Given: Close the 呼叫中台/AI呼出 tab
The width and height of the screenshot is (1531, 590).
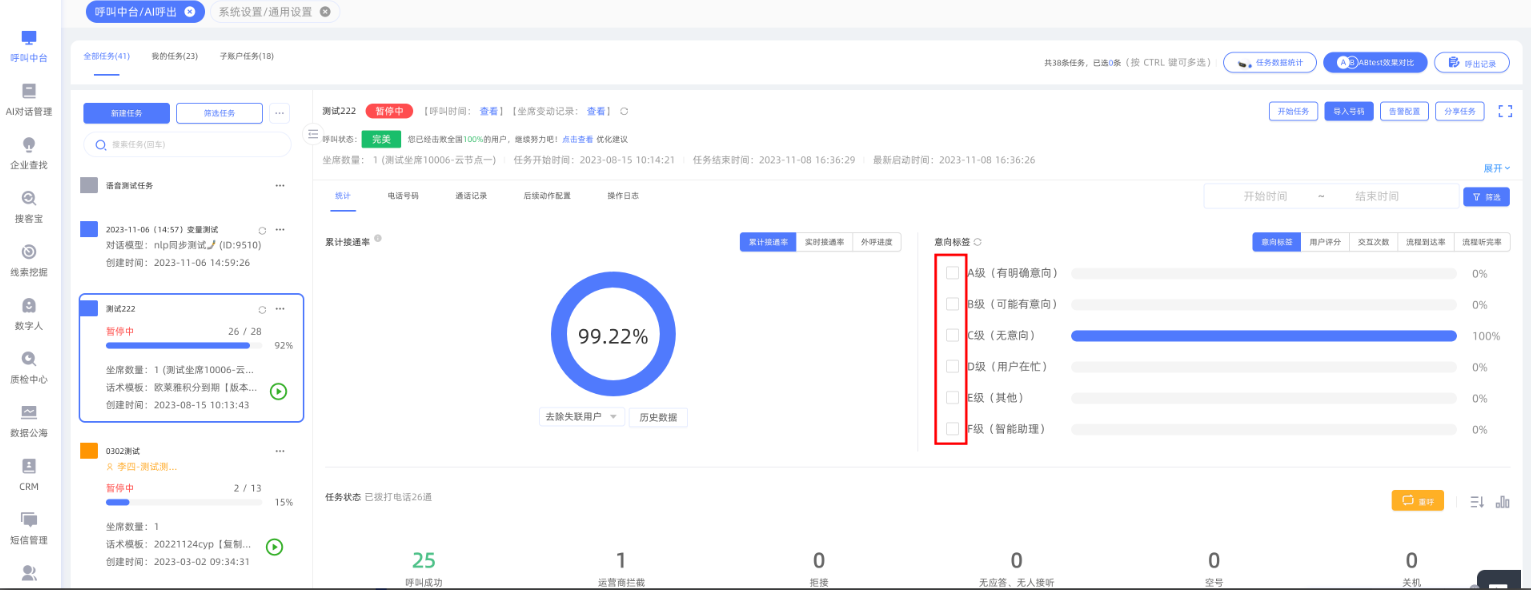Looking at the screenshot, I should point(190,12).
